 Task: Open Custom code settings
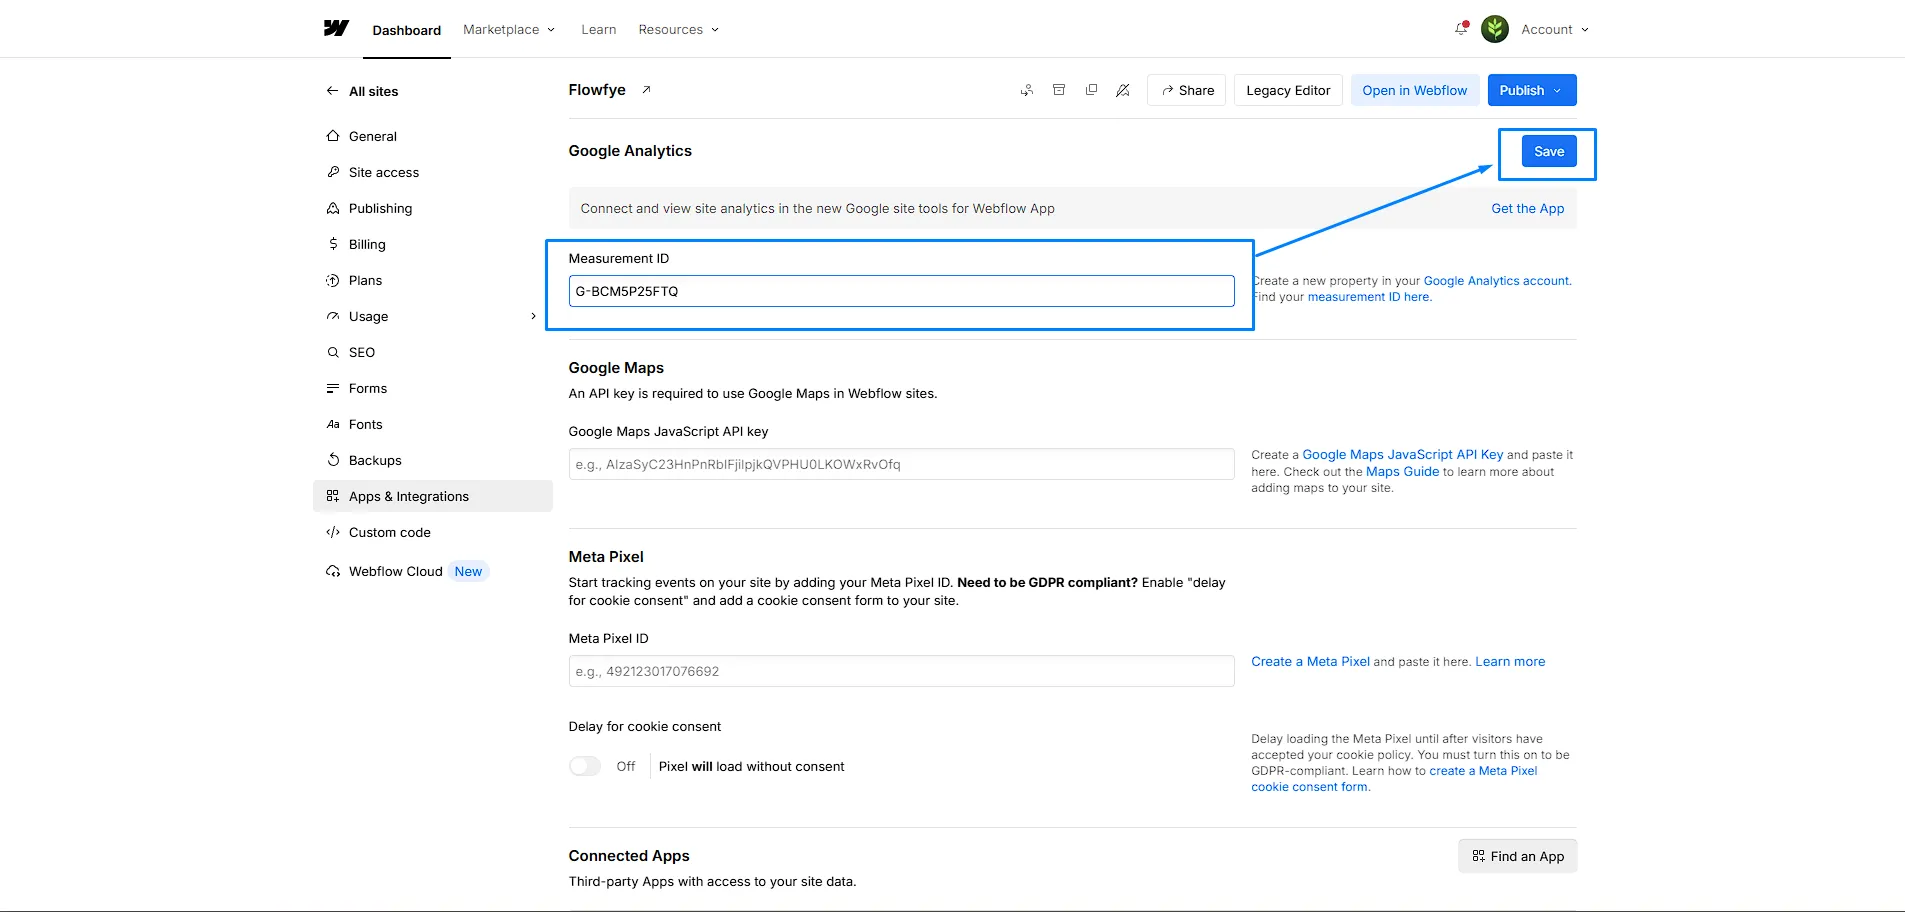click(433, 532)
